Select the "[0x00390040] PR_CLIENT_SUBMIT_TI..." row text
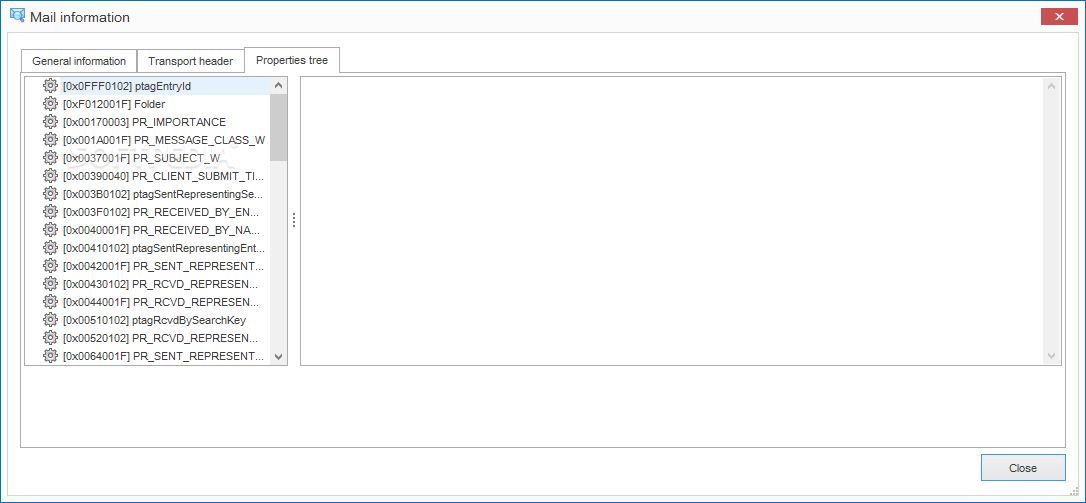This screenshot has width=1086, height=503. 163,176
